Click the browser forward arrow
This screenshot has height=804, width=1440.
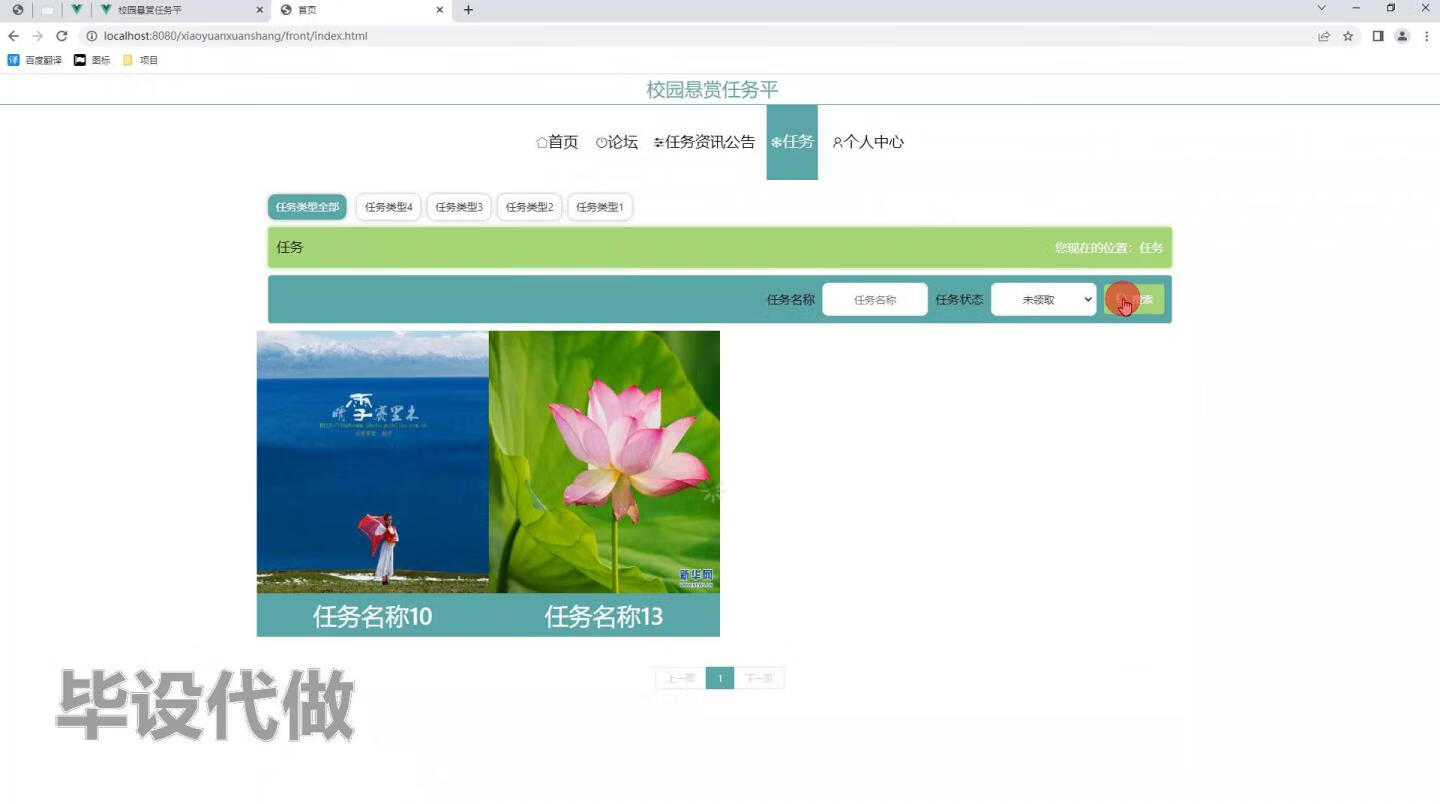point(37,36)
